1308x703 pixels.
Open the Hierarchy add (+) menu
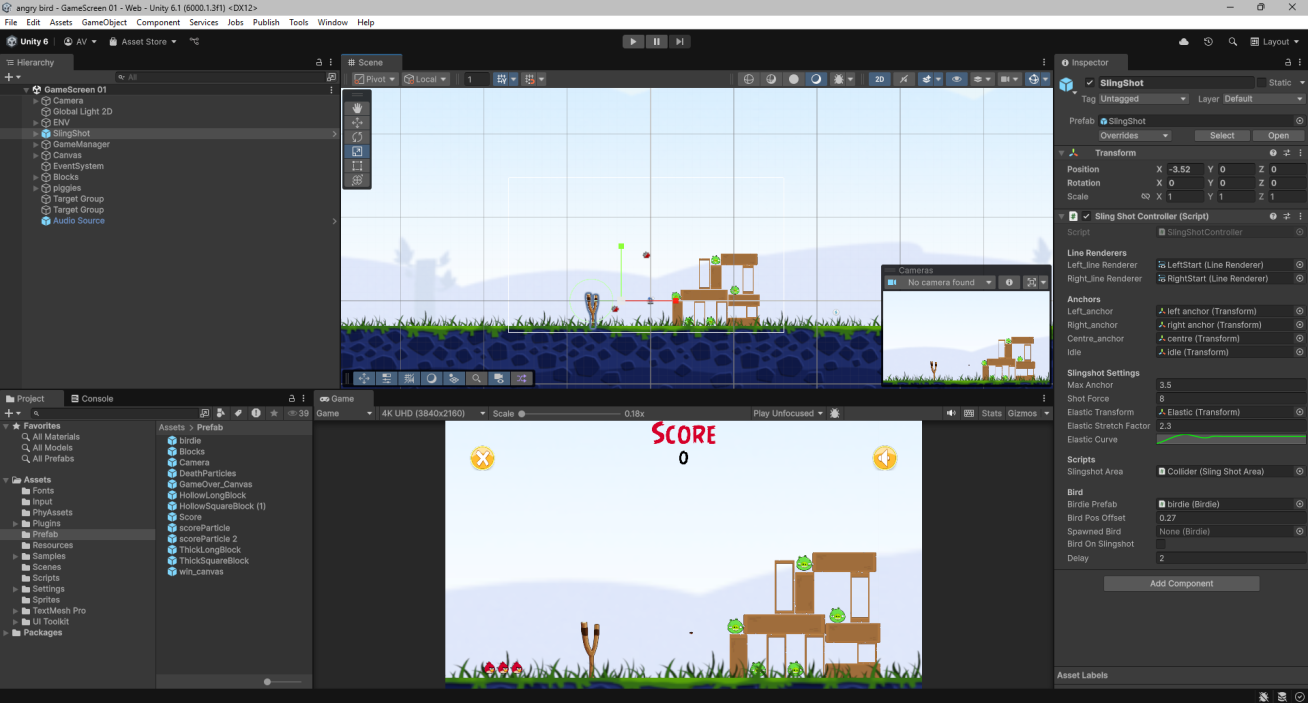11,77
